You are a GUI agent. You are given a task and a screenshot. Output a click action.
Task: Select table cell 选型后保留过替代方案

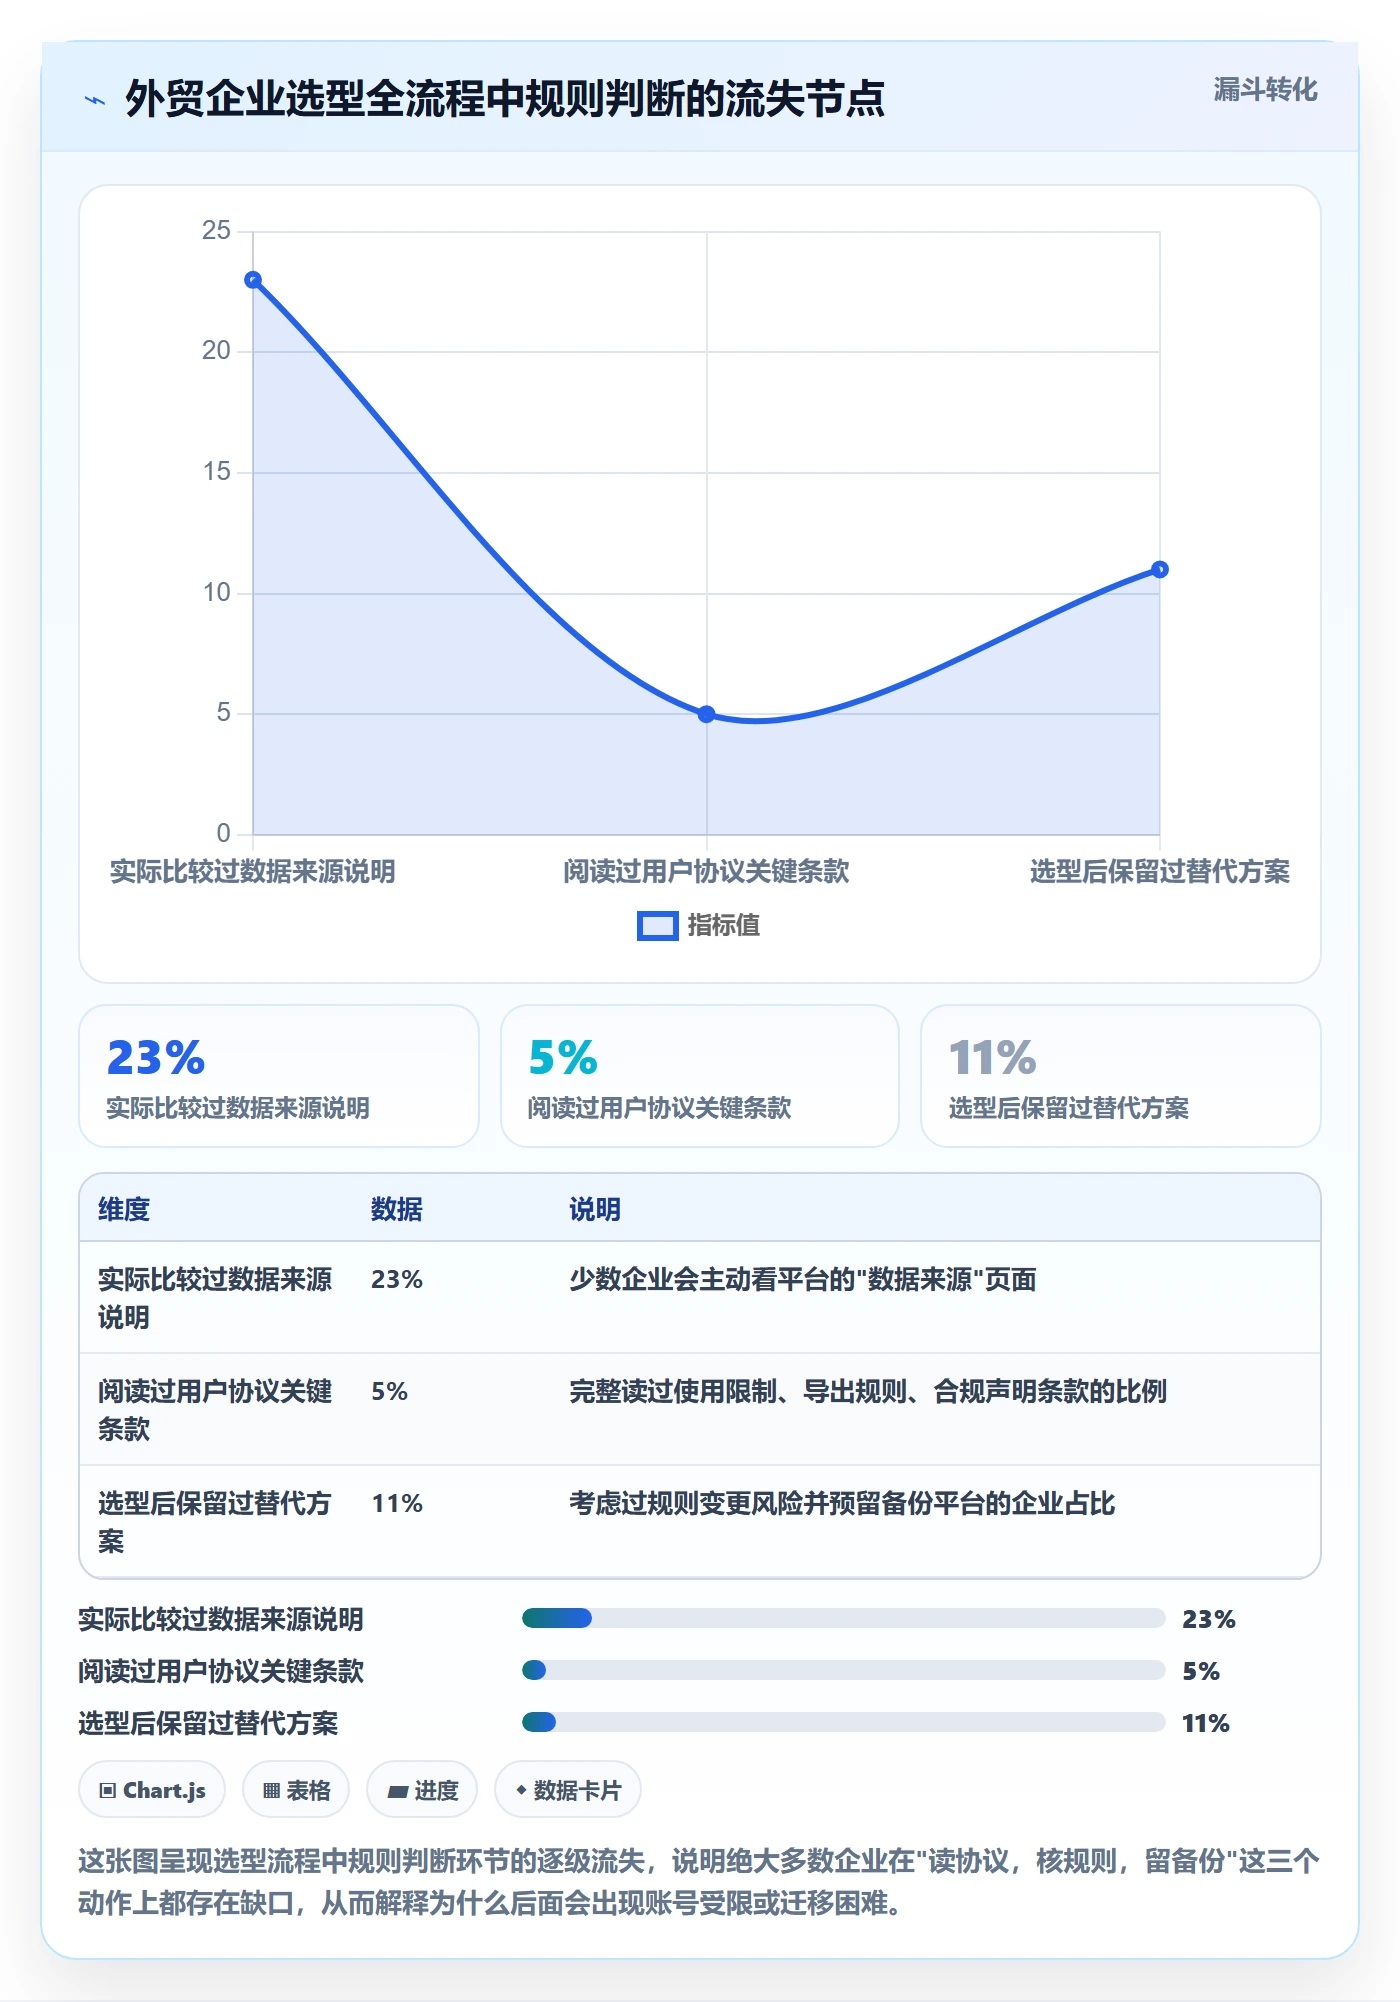click(x=215, y=1522)
